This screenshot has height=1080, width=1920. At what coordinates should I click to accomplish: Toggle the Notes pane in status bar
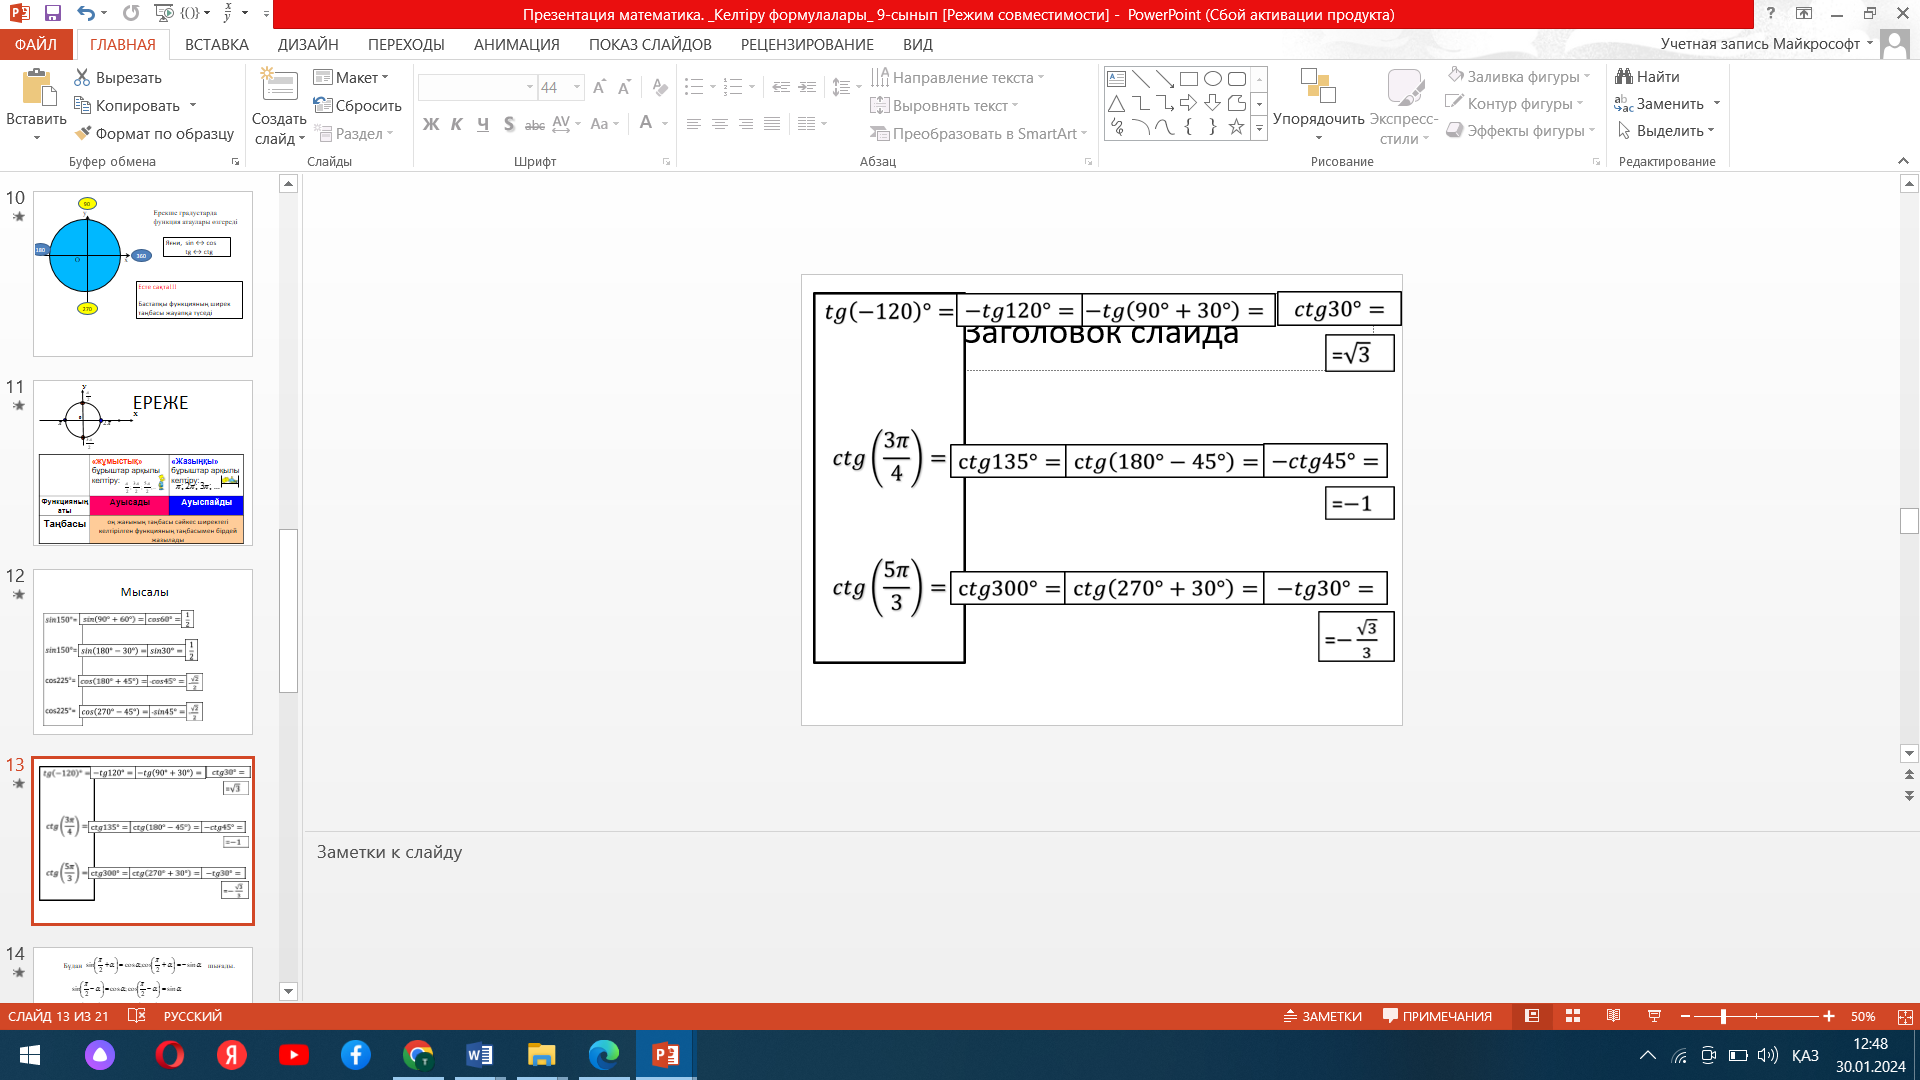coord(1323,1016)
